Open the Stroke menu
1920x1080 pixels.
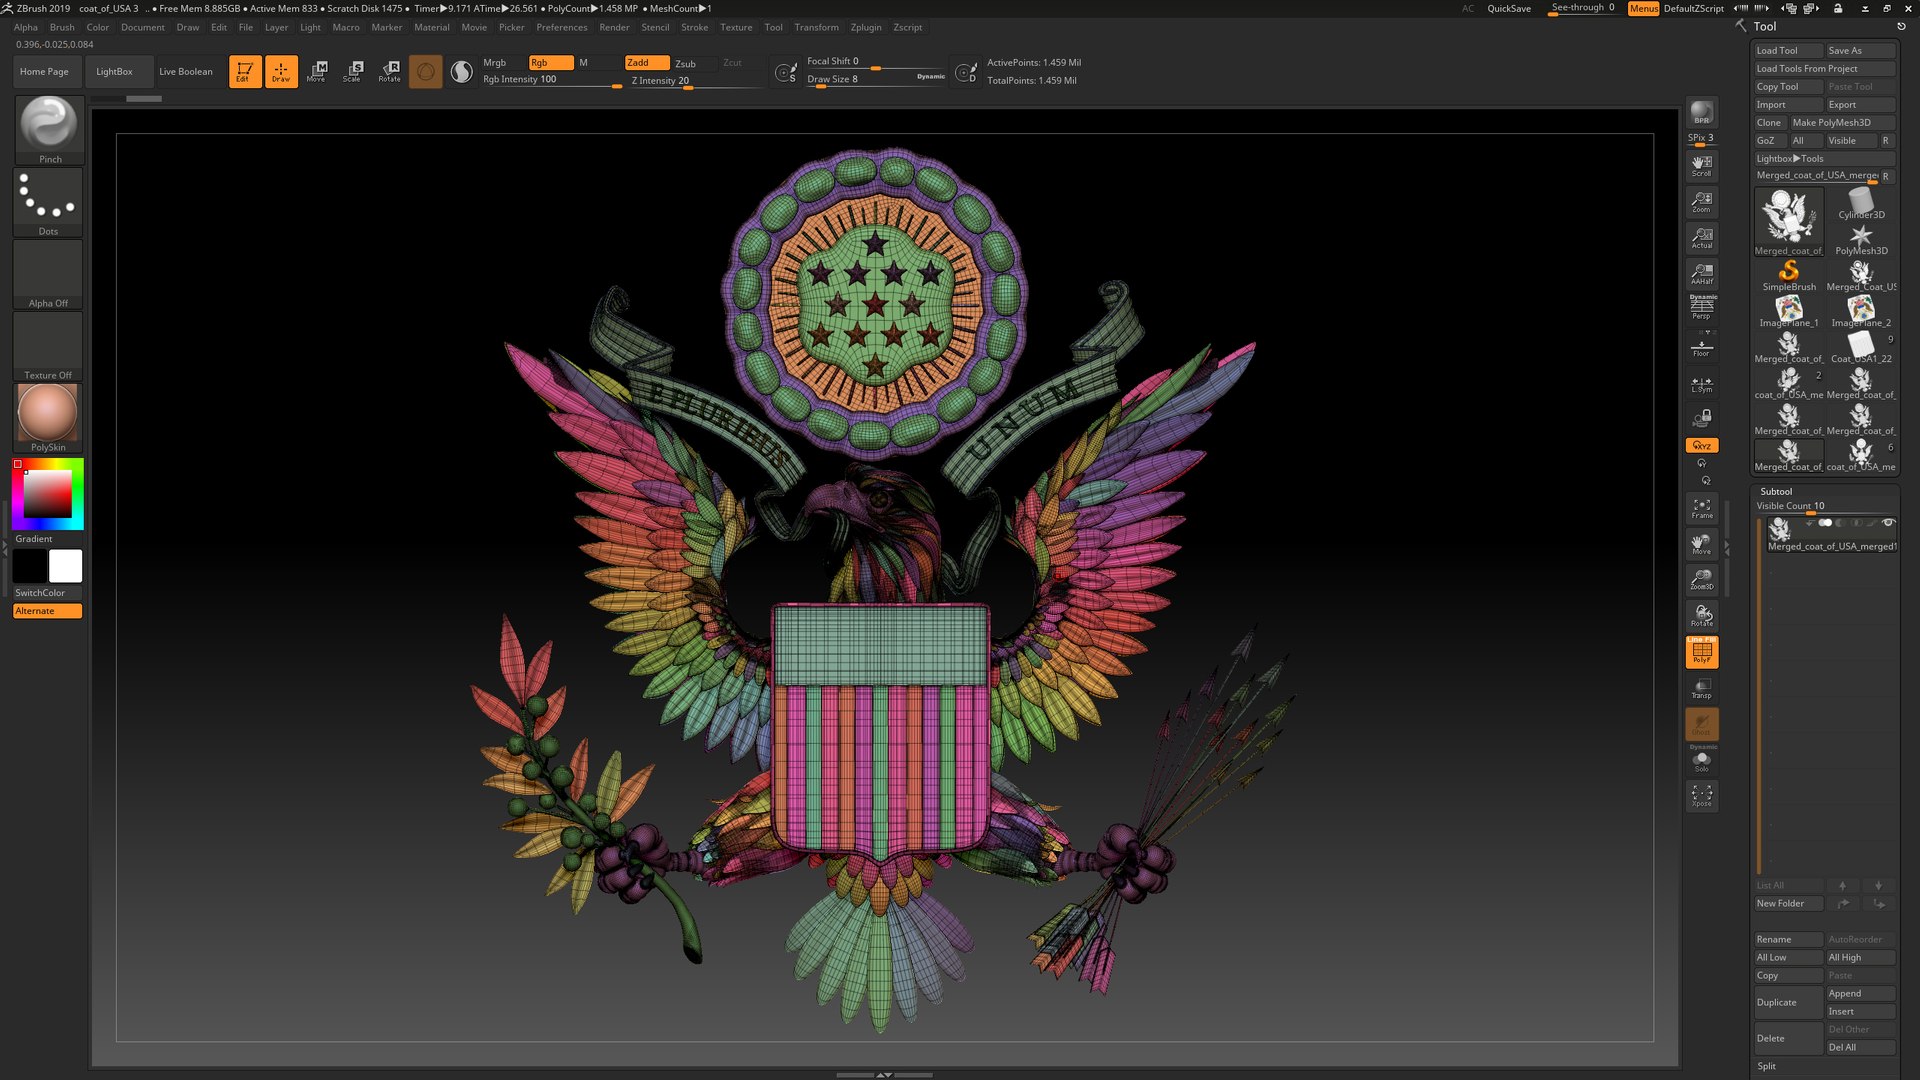[695, 27]
